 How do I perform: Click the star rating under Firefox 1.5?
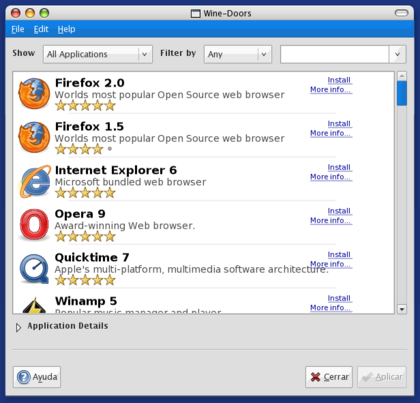(84, 149)
